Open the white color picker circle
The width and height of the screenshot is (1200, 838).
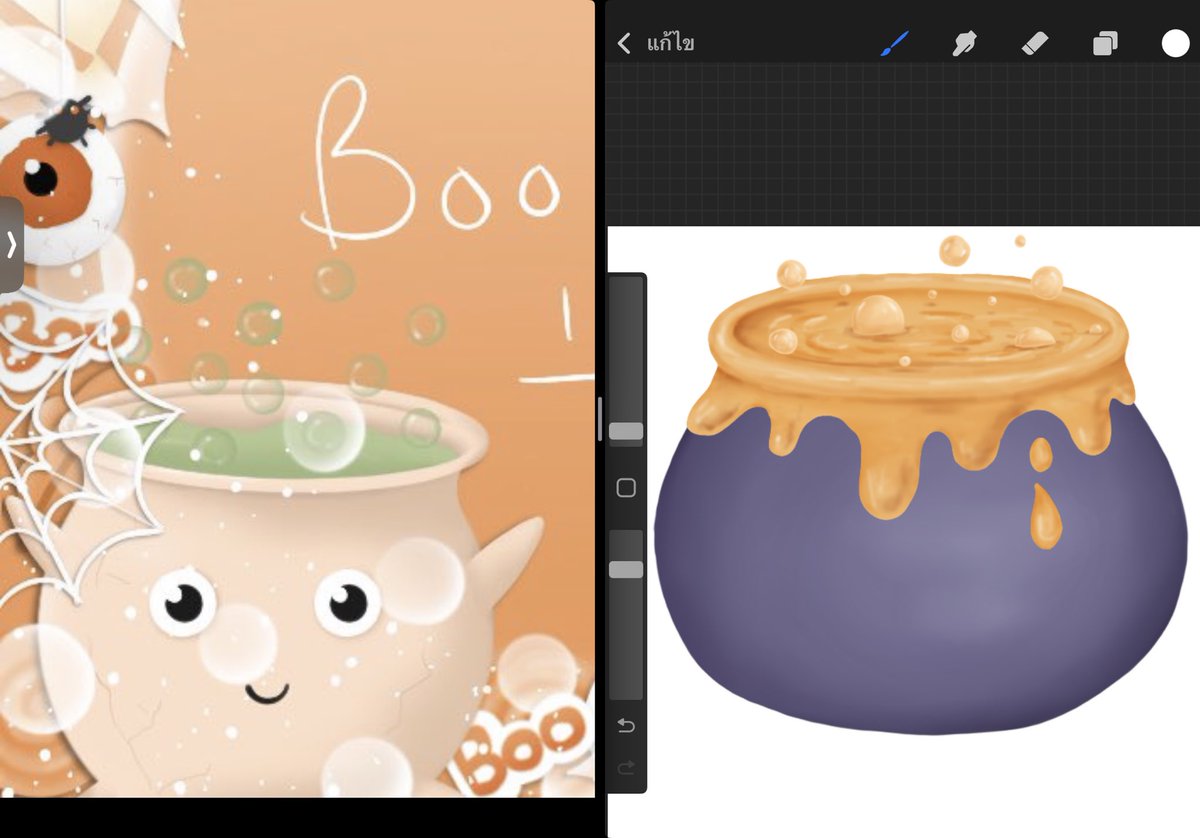click(1175, 43)
